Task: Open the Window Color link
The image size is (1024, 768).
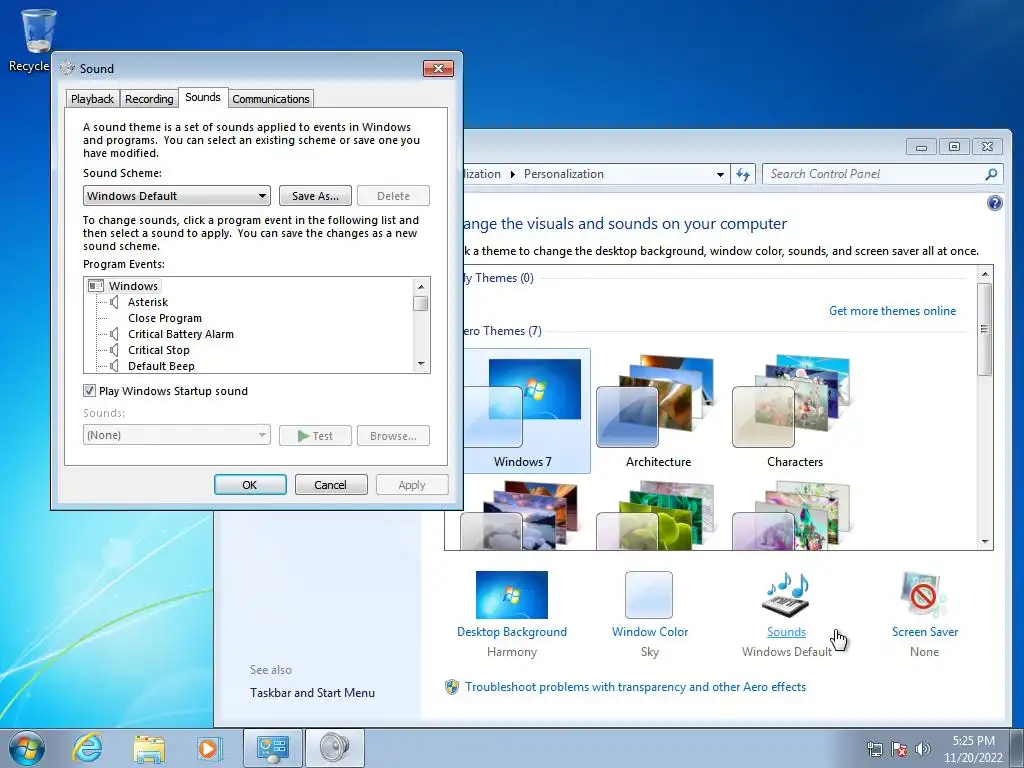Action: (650, 632)
